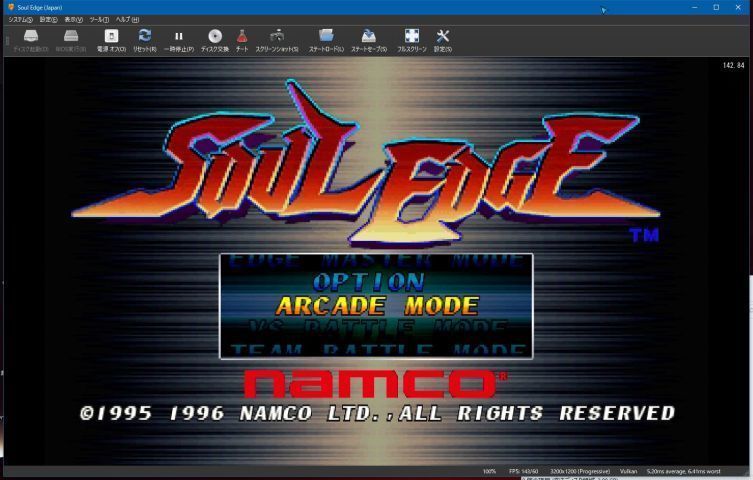Open the 表示 (View) menu

click(x=73, y=20)
